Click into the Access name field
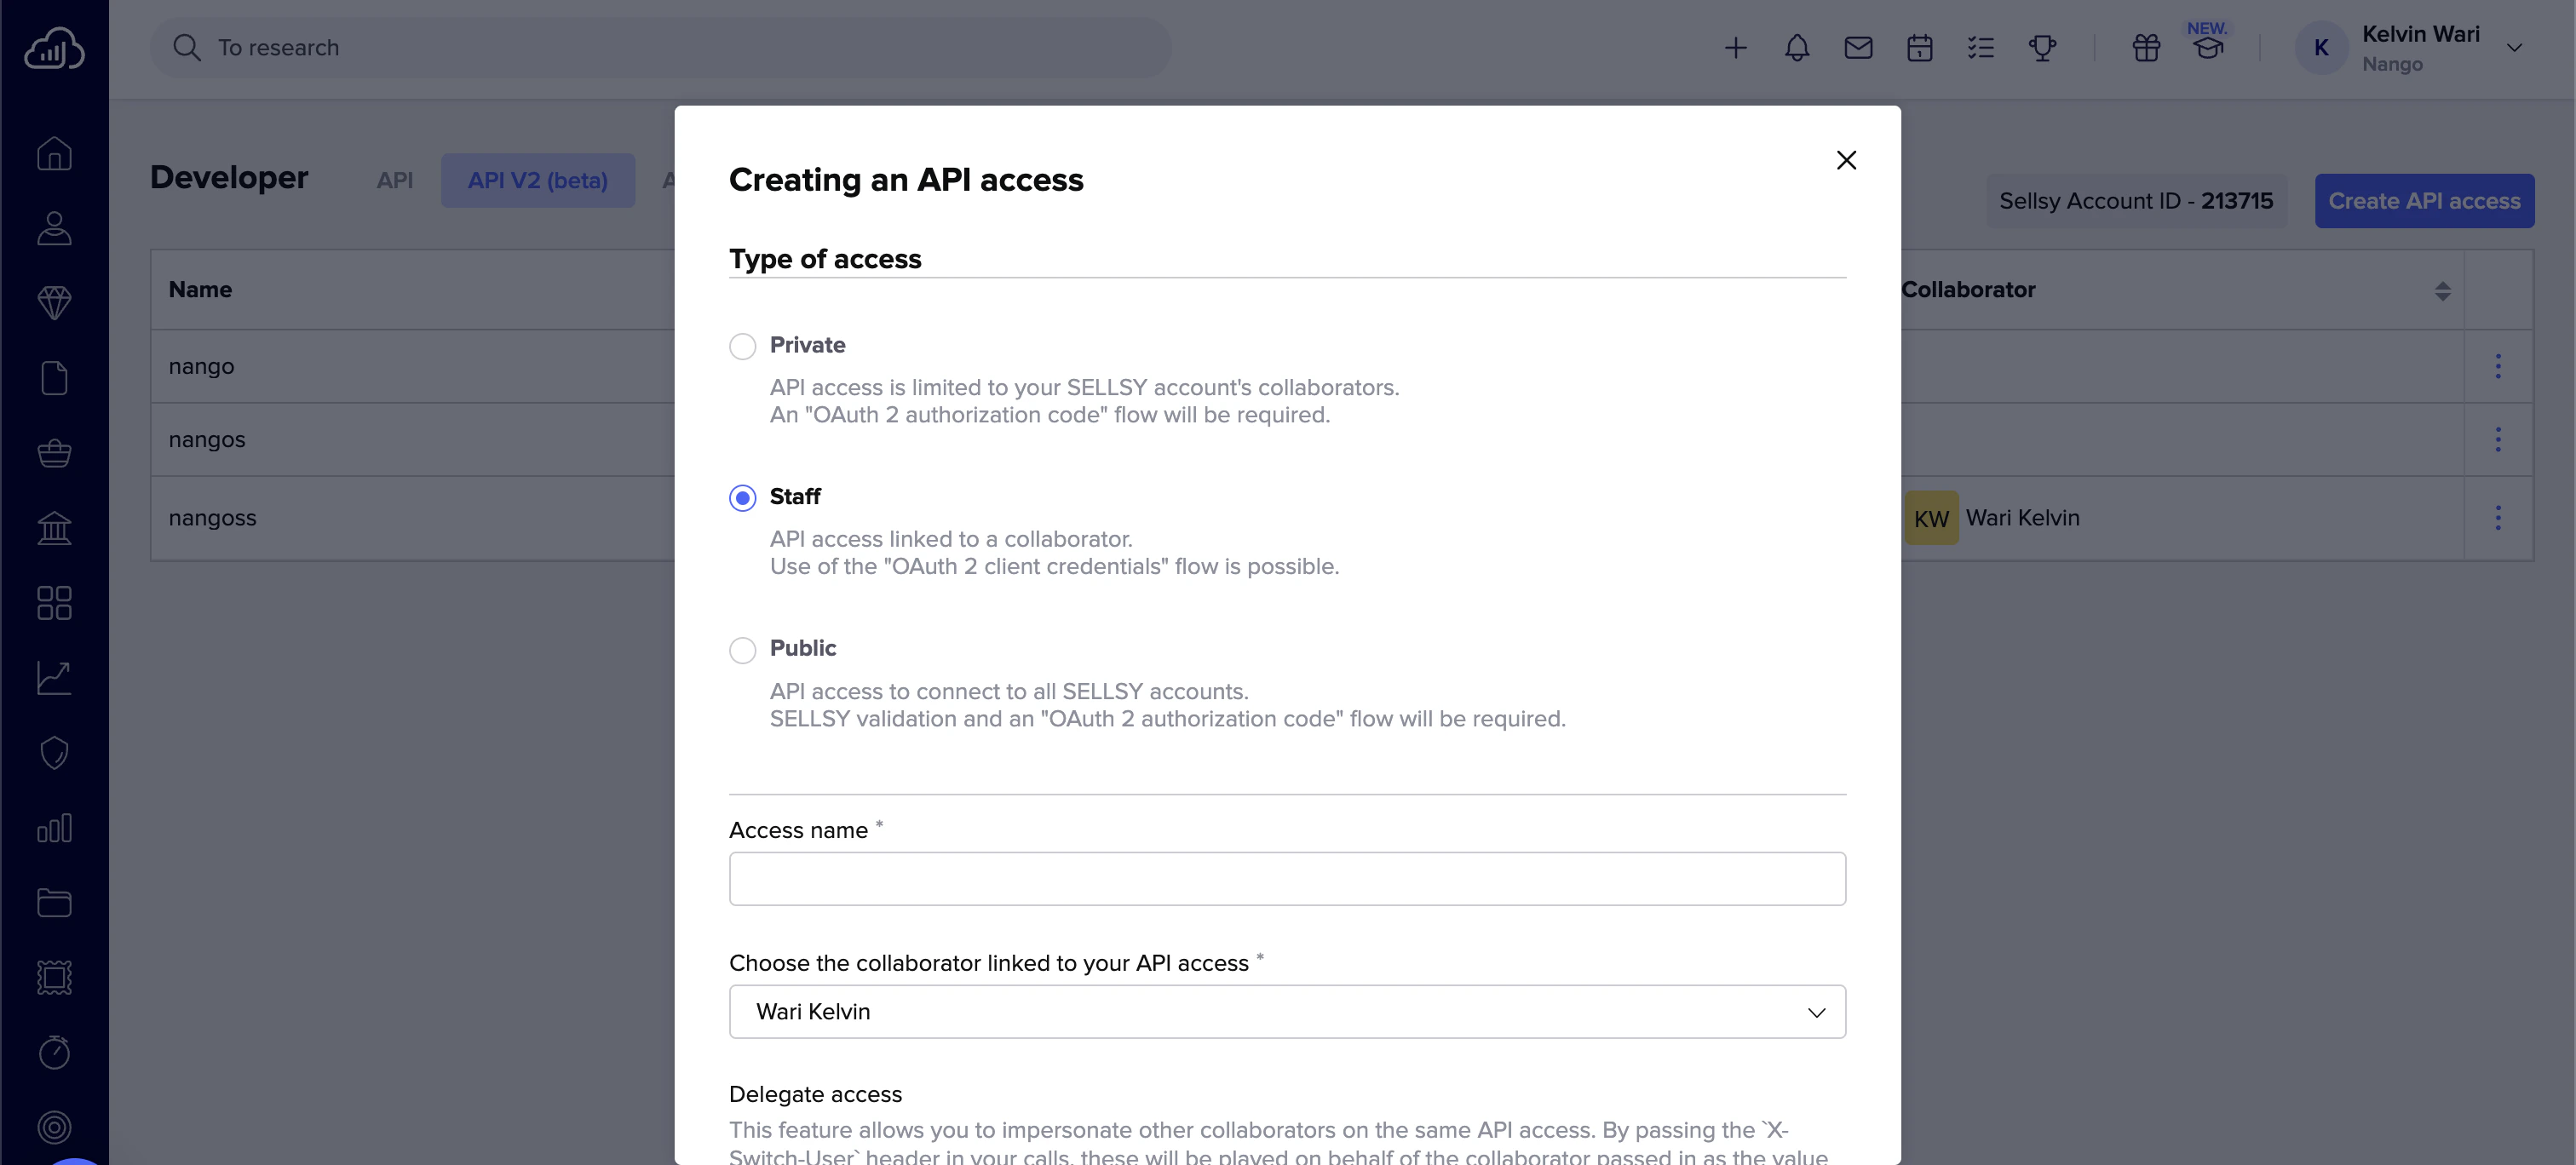 pos(1286,879)
